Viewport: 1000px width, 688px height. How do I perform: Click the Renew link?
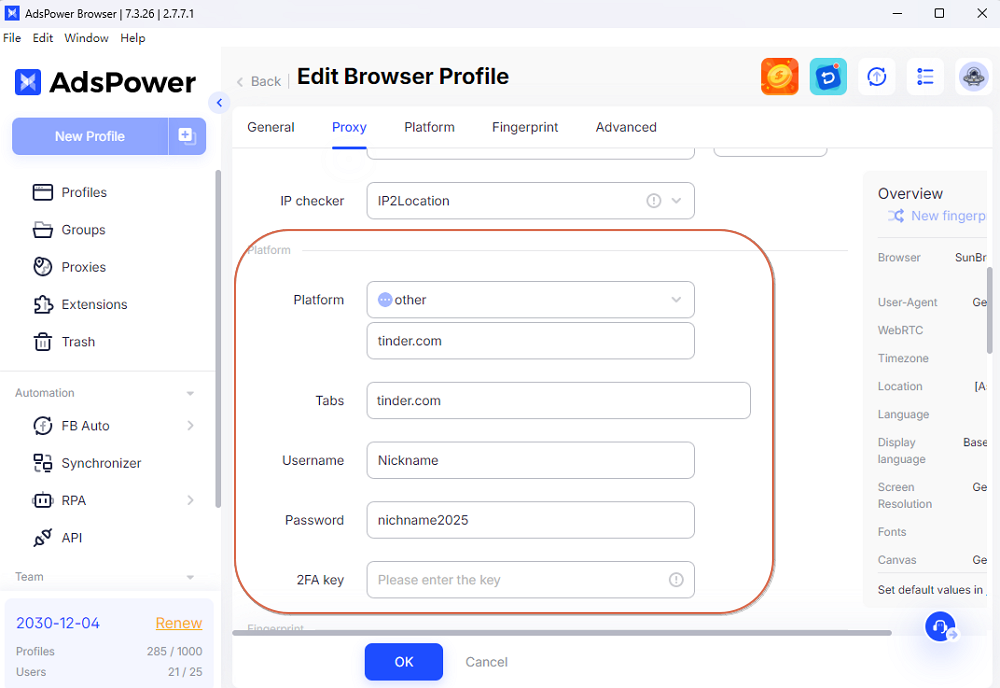(179, 623)
